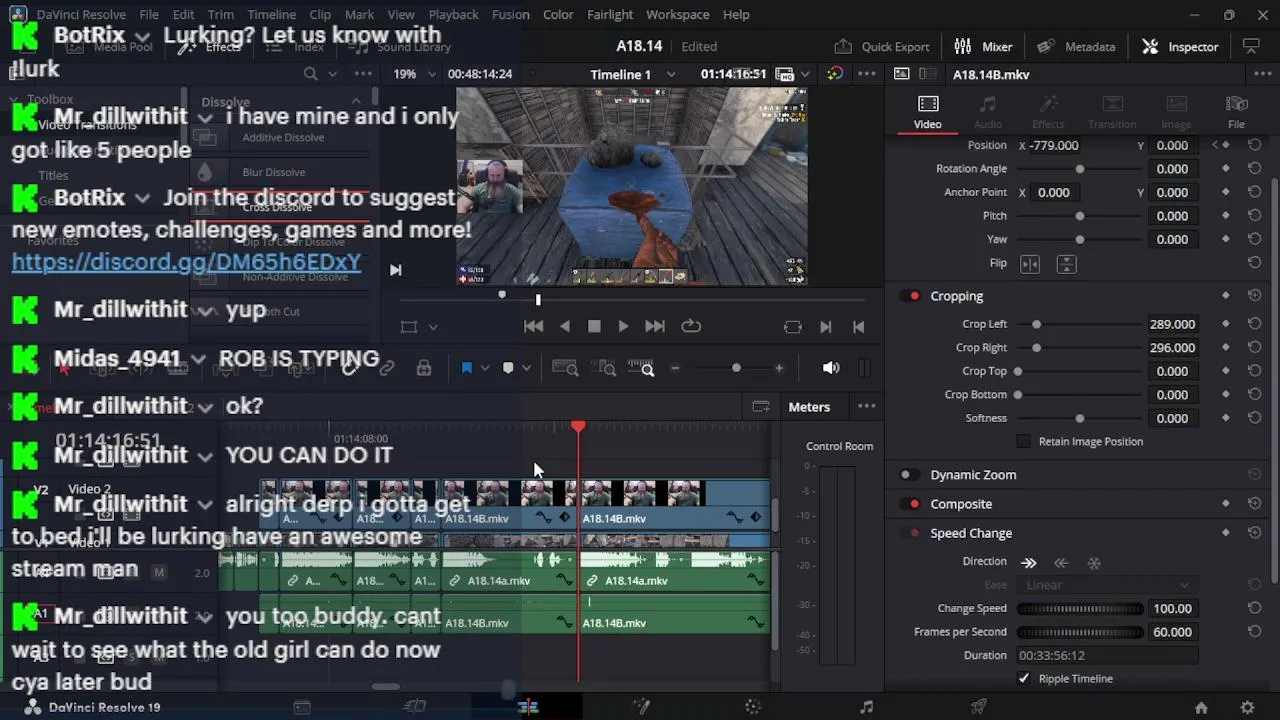The width and height of the screenshot is (1280, 720).
Task: Click the marker icon in timeline toolbar
Action: tap(508, 368)
